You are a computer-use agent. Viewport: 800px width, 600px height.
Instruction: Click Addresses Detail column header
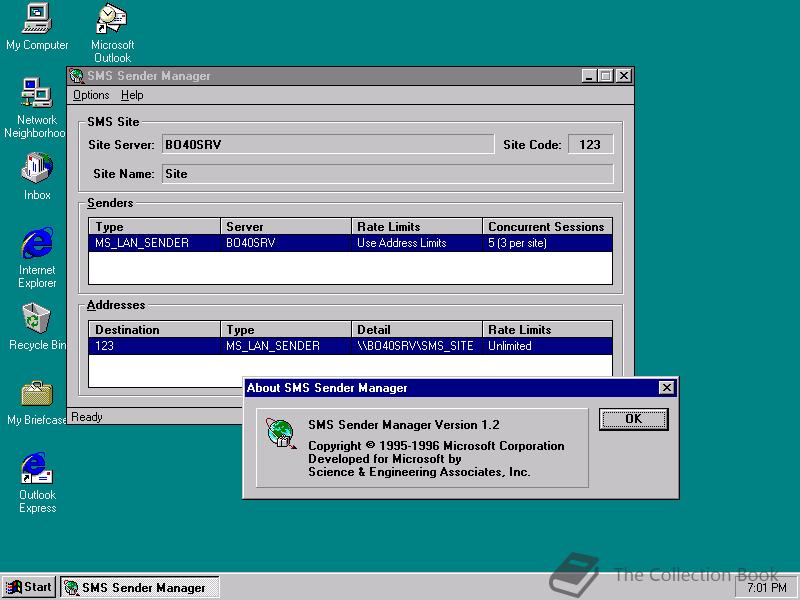tap(417, 330)
